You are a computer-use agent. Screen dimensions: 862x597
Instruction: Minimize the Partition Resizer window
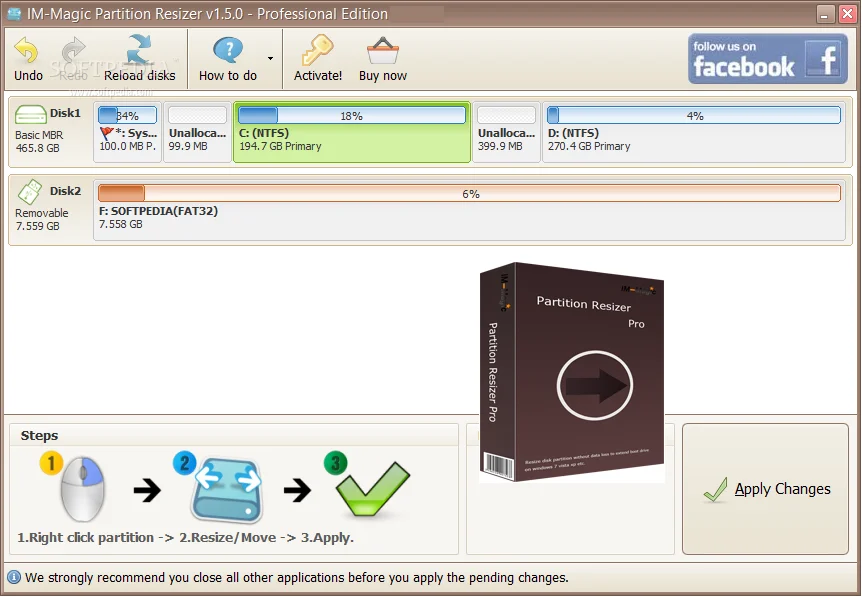coord(824,14)
